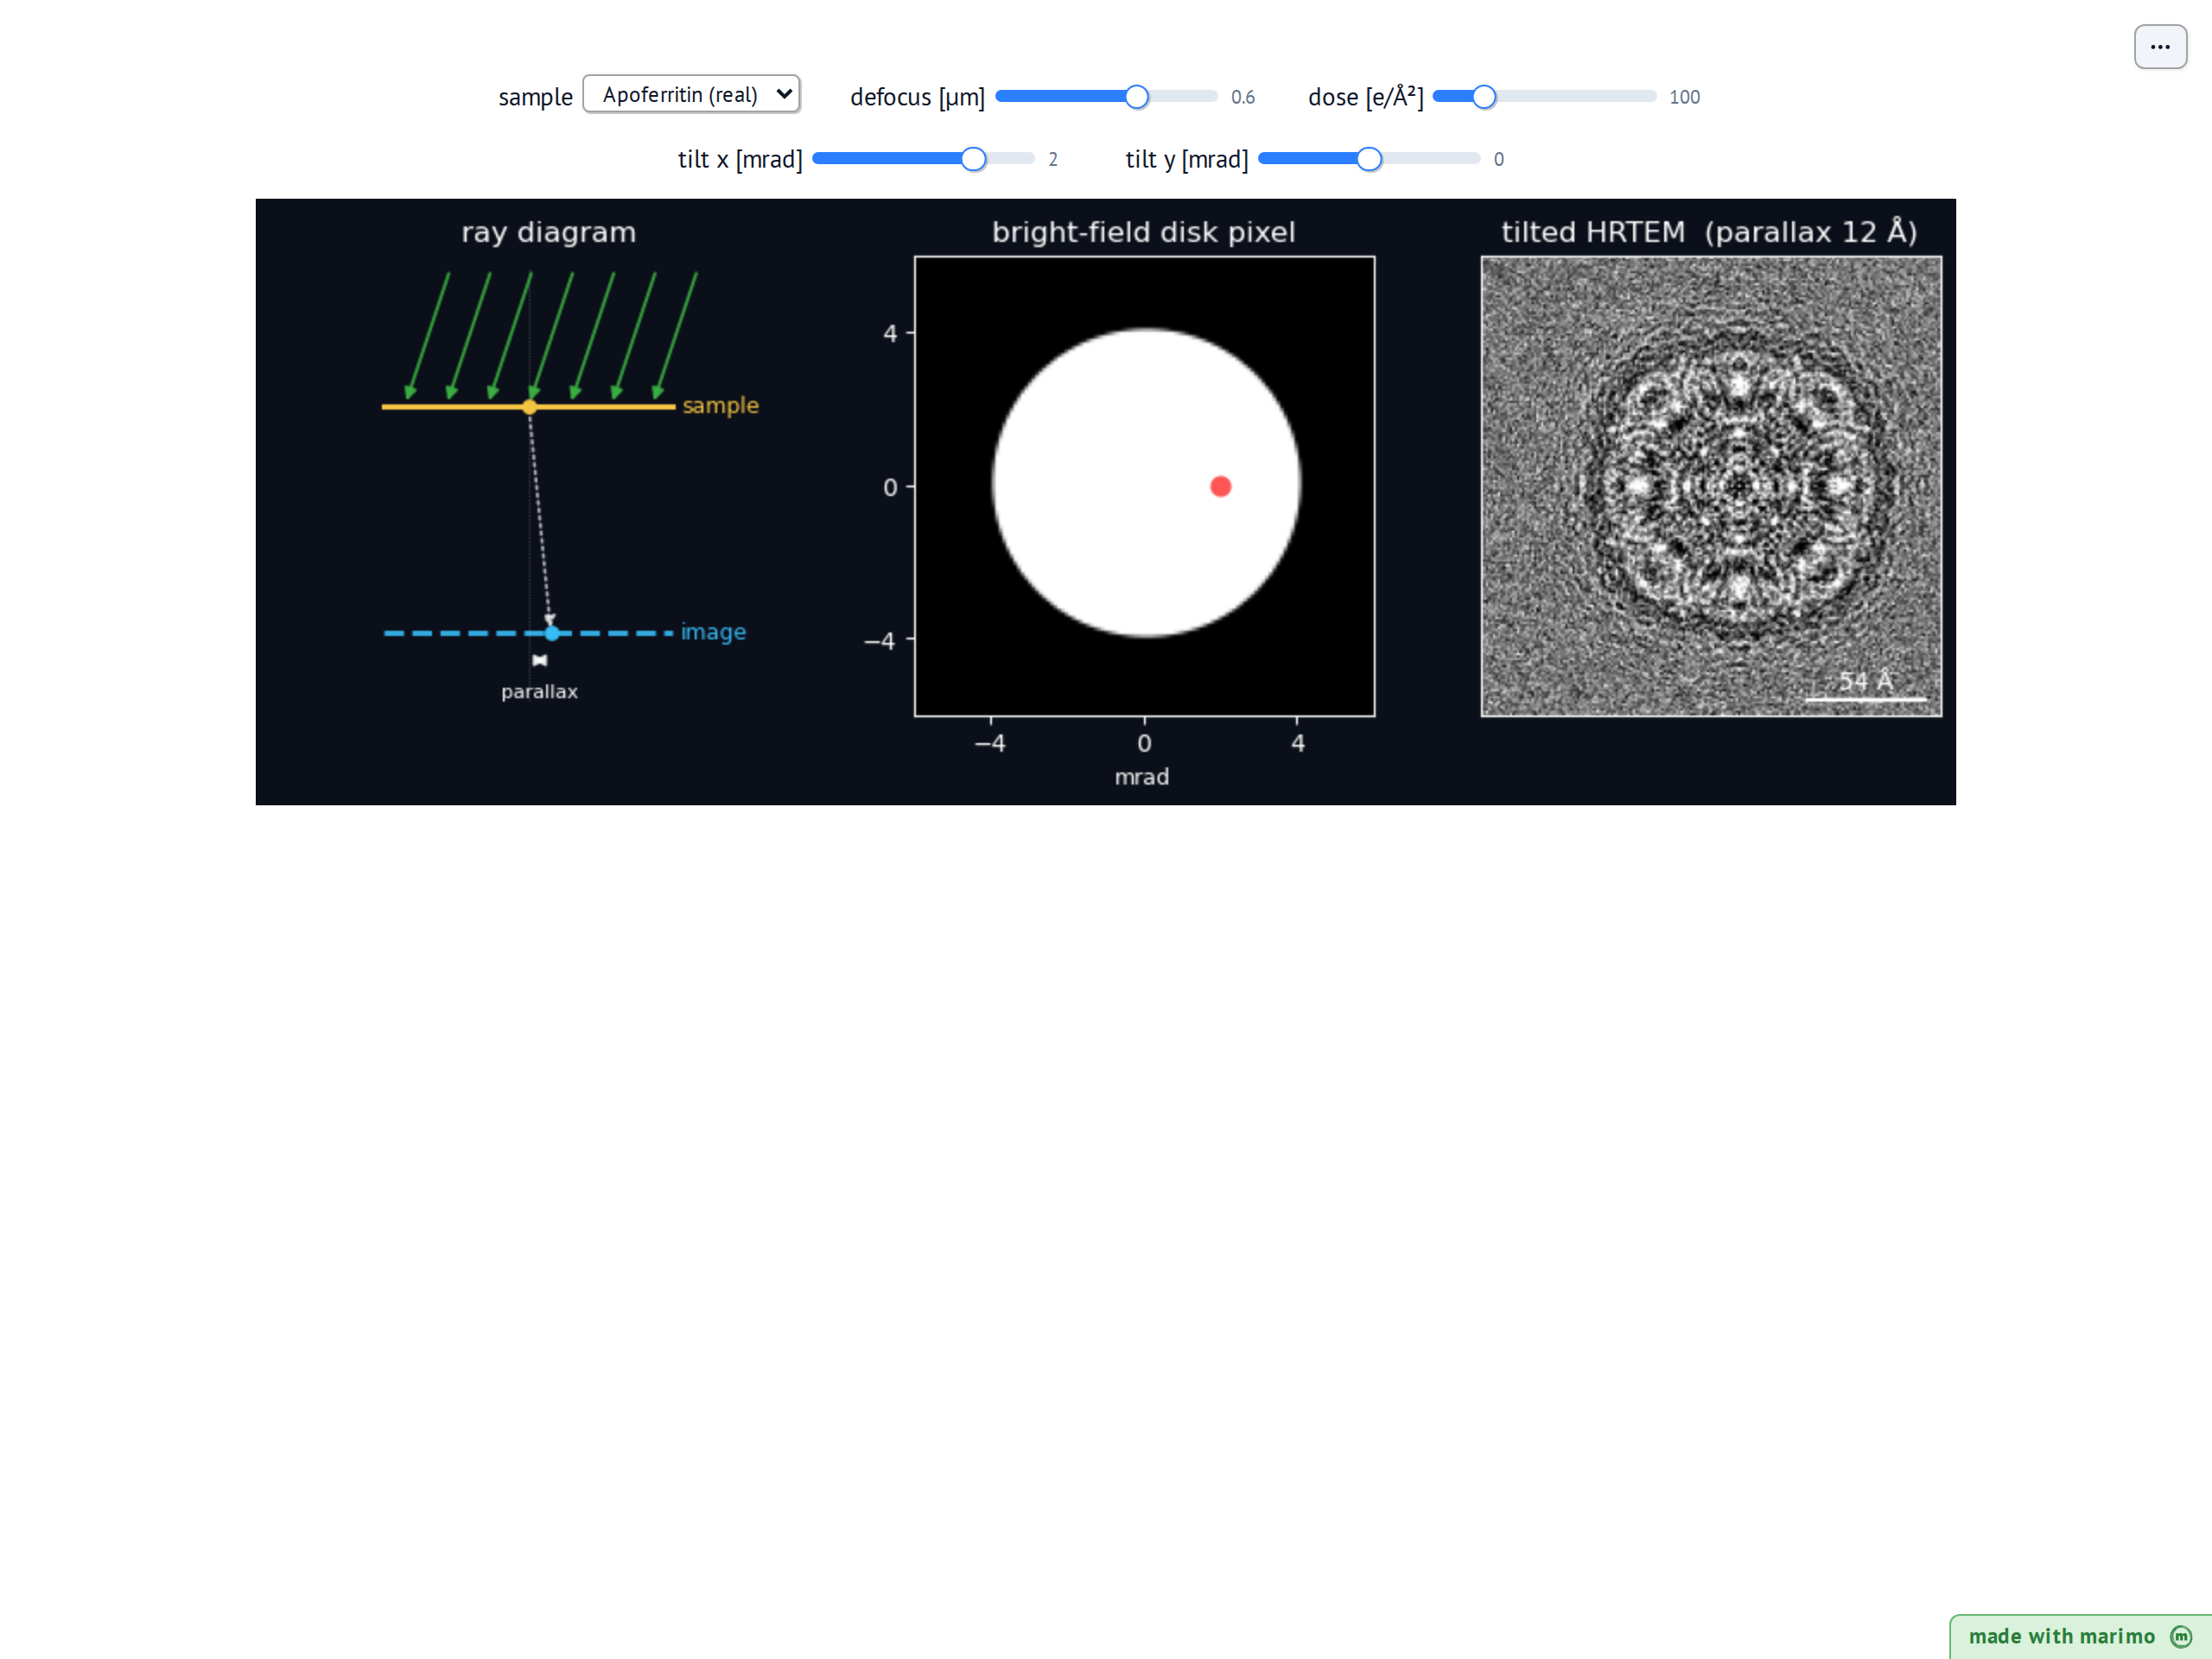Click the dose value '100'
Viewport: 2212px width, 1659px height.
point(1684,97)
